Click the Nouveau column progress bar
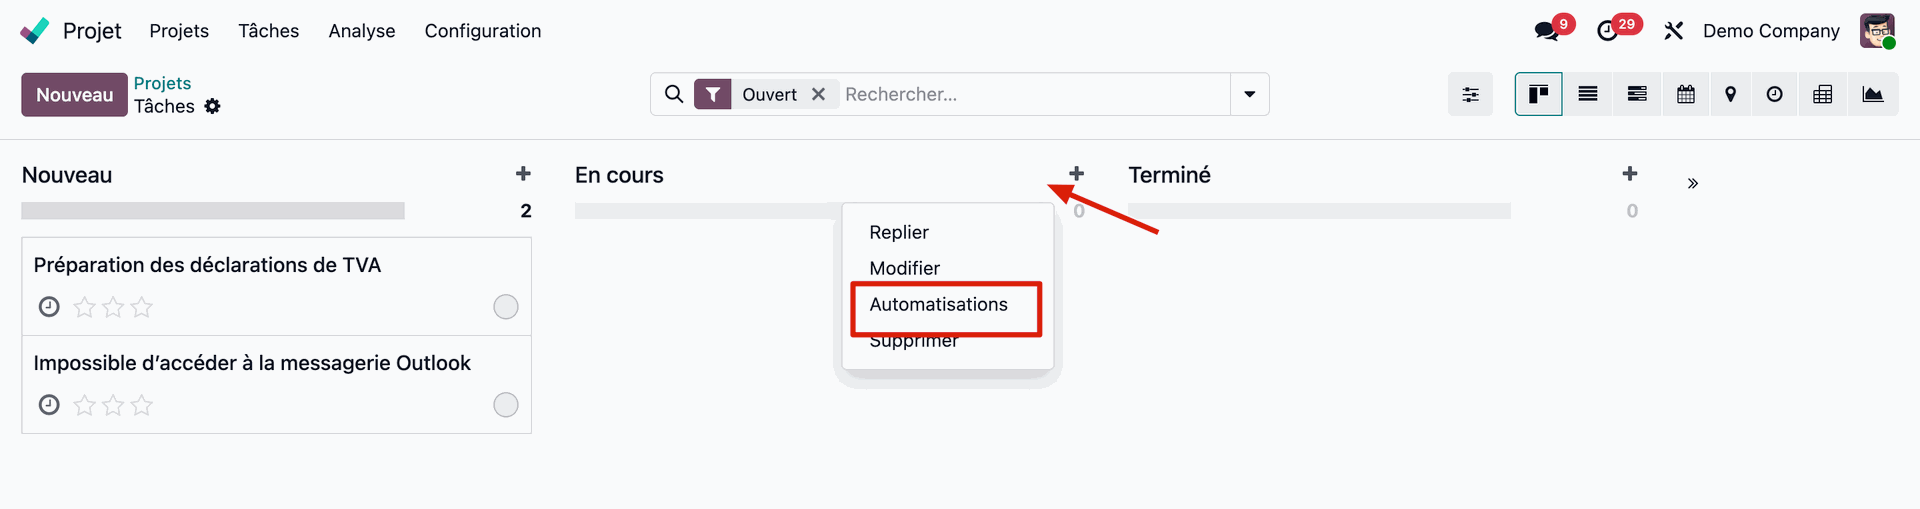Screen dimensions: 1920x509 (x=213, y=211)
